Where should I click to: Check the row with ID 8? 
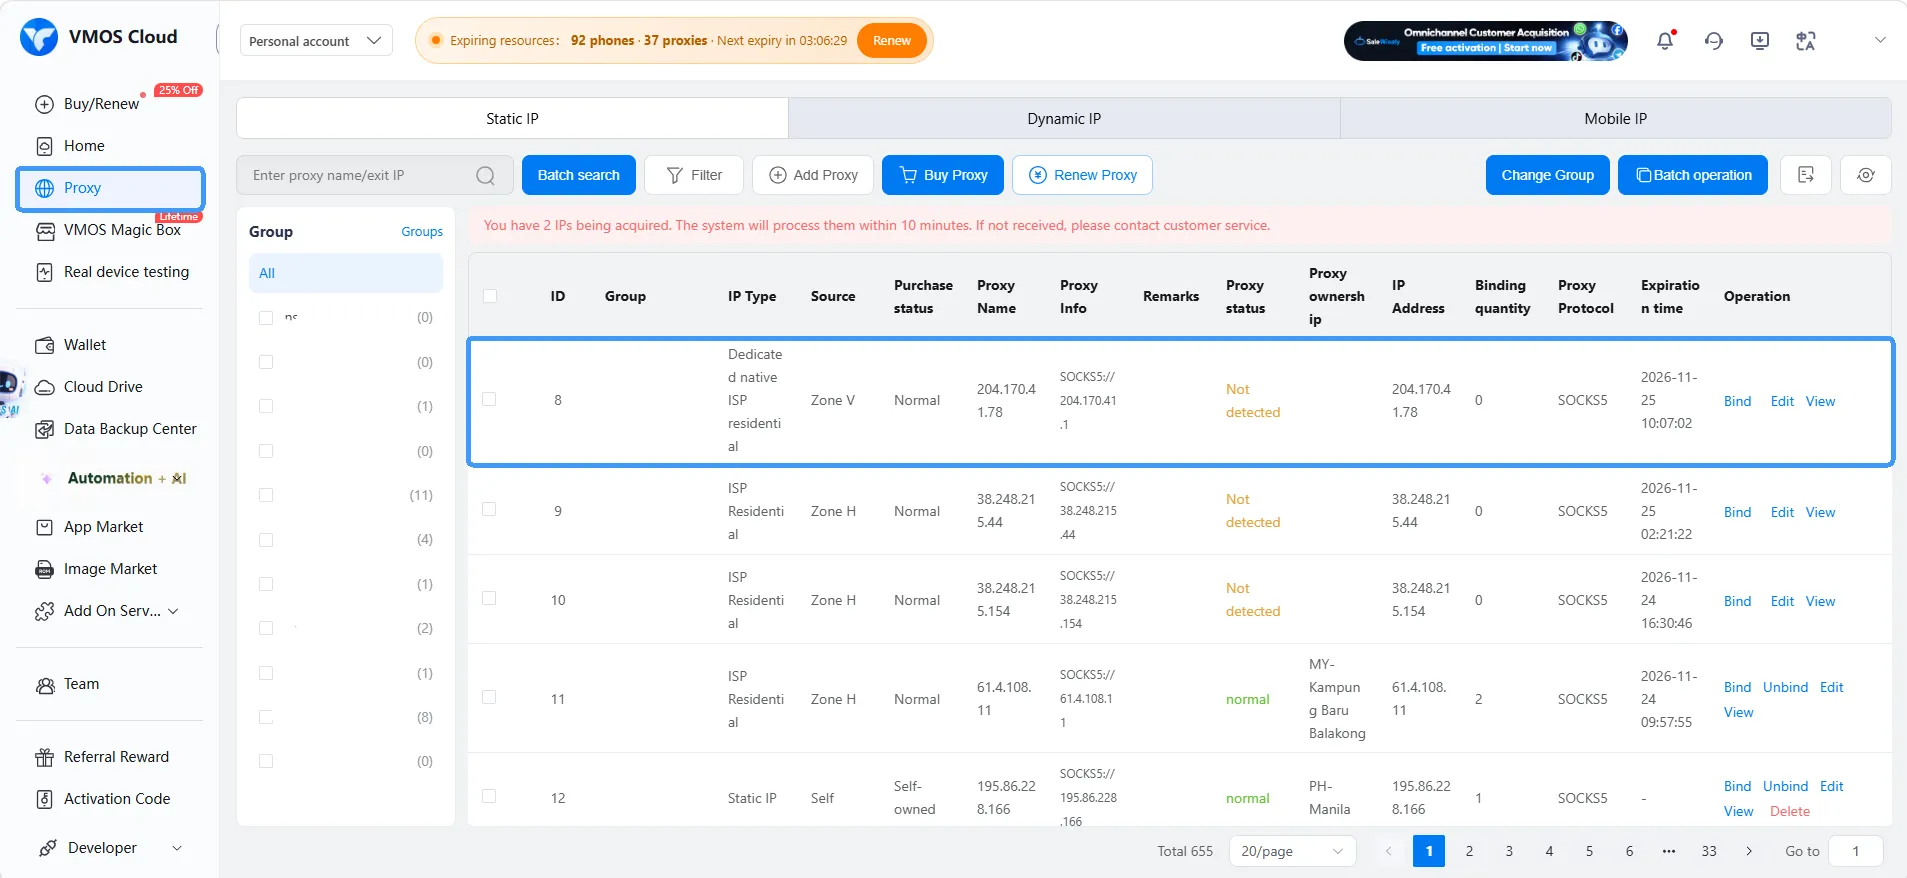tap(489, 399)
